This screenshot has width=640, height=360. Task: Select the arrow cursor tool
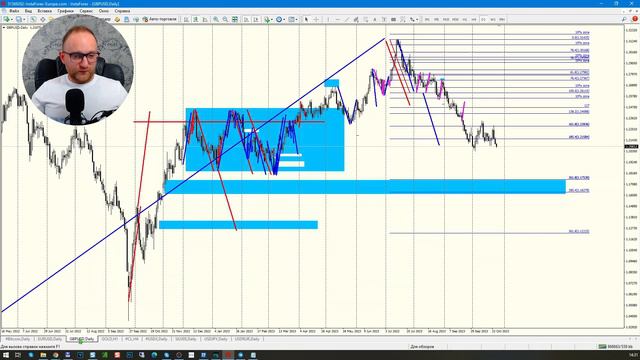point(306,19)
